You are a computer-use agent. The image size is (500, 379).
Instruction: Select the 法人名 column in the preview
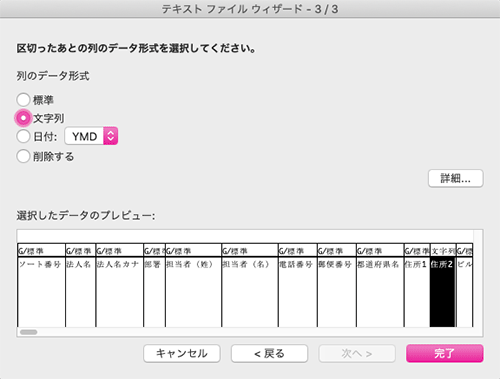pyautogui.click(x=81, y=292)
